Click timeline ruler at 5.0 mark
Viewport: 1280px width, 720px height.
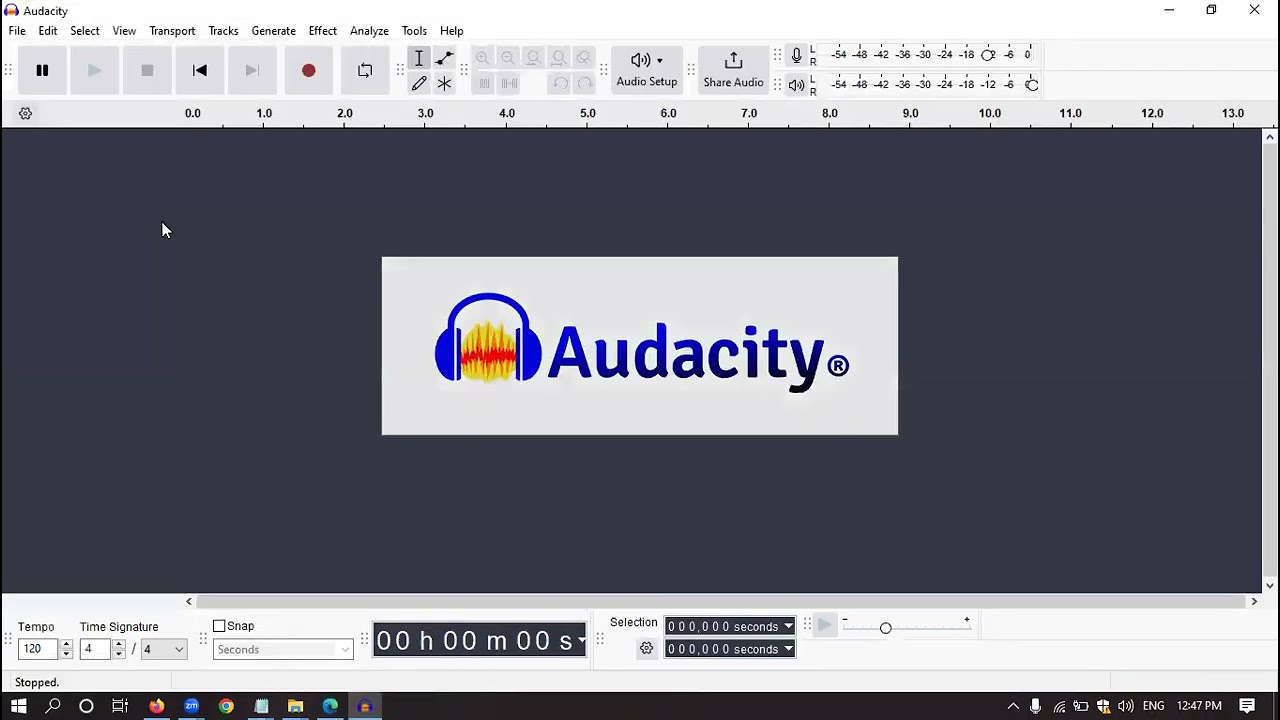click(x=587, y=113)
